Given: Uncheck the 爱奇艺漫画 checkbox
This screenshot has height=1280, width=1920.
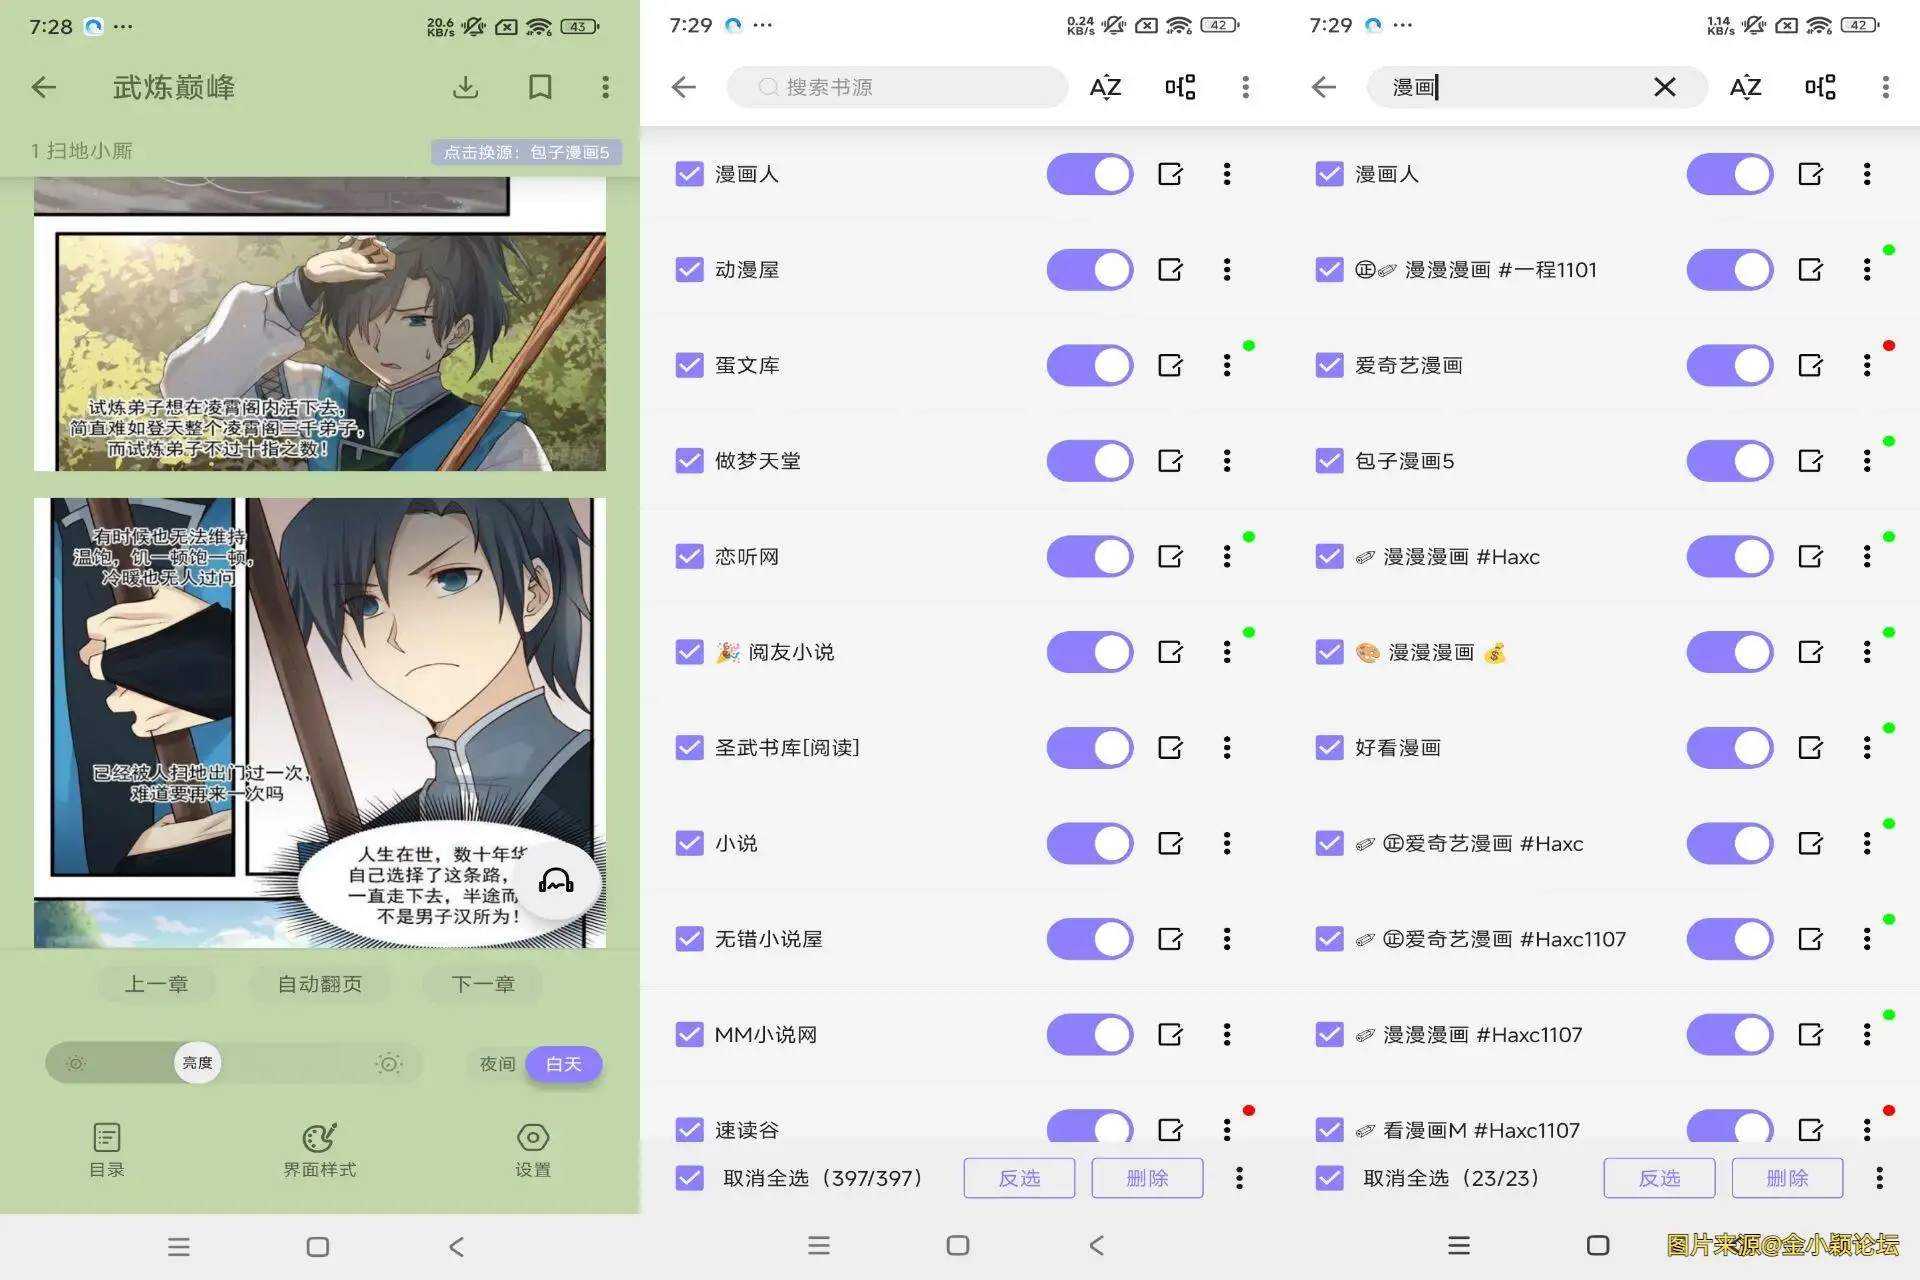Looking at the screenshot, I should pyautogui.click(x=1329, y=365).
